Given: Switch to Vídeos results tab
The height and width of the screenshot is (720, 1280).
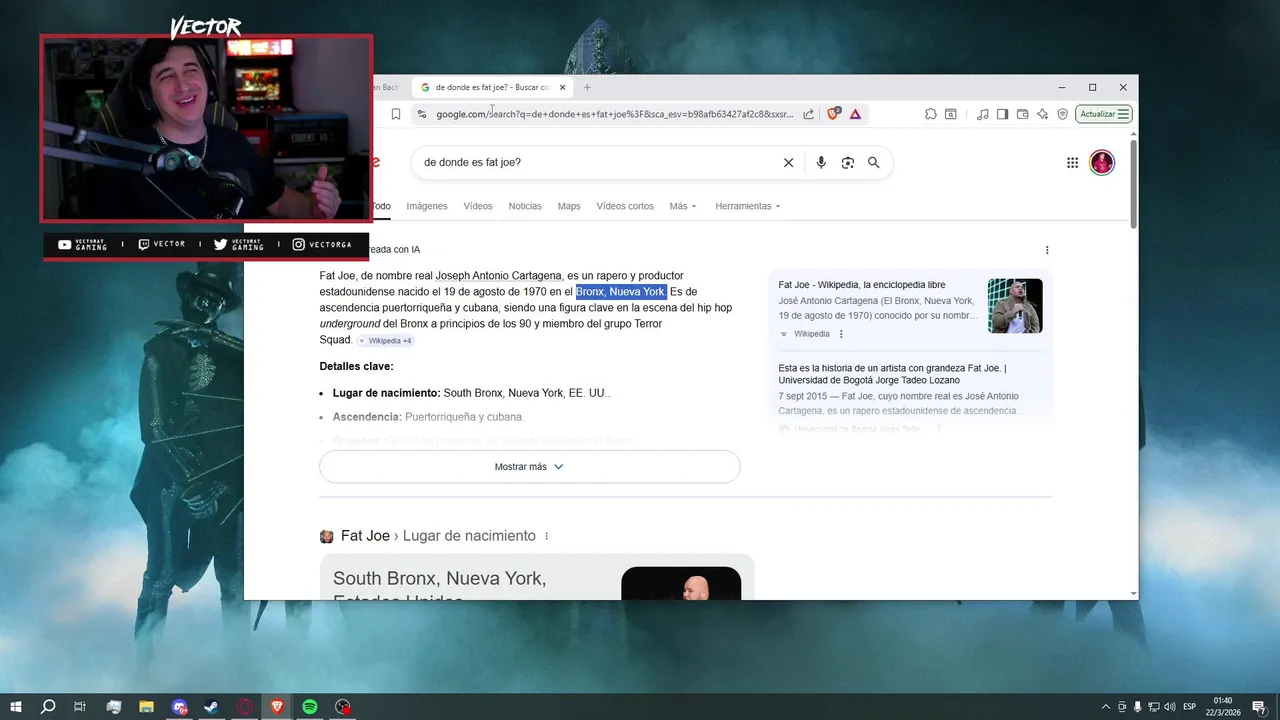Looking at the screenshot, I should pyautogui.click(x=478, y=206).
